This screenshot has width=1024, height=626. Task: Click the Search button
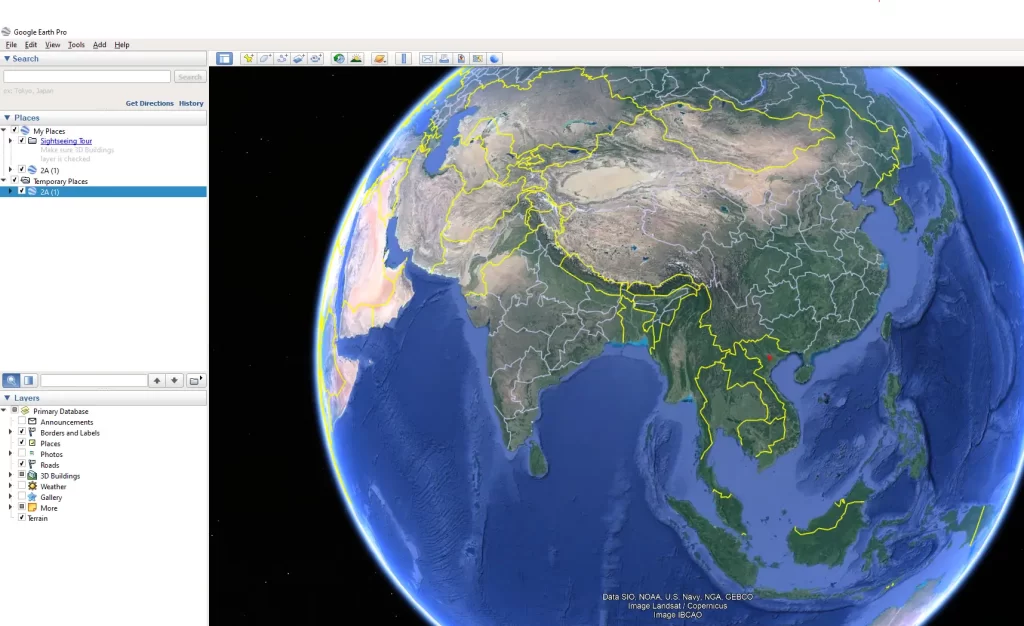pyautogui.click(x=190, y=77)
